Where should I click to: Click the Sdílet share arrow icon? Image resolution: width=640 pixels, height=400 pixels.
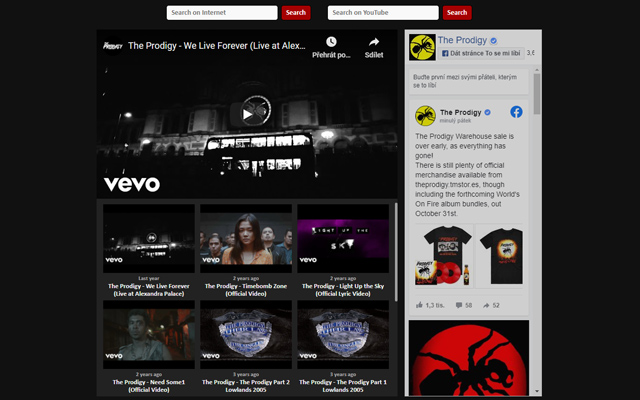(374, 42)
